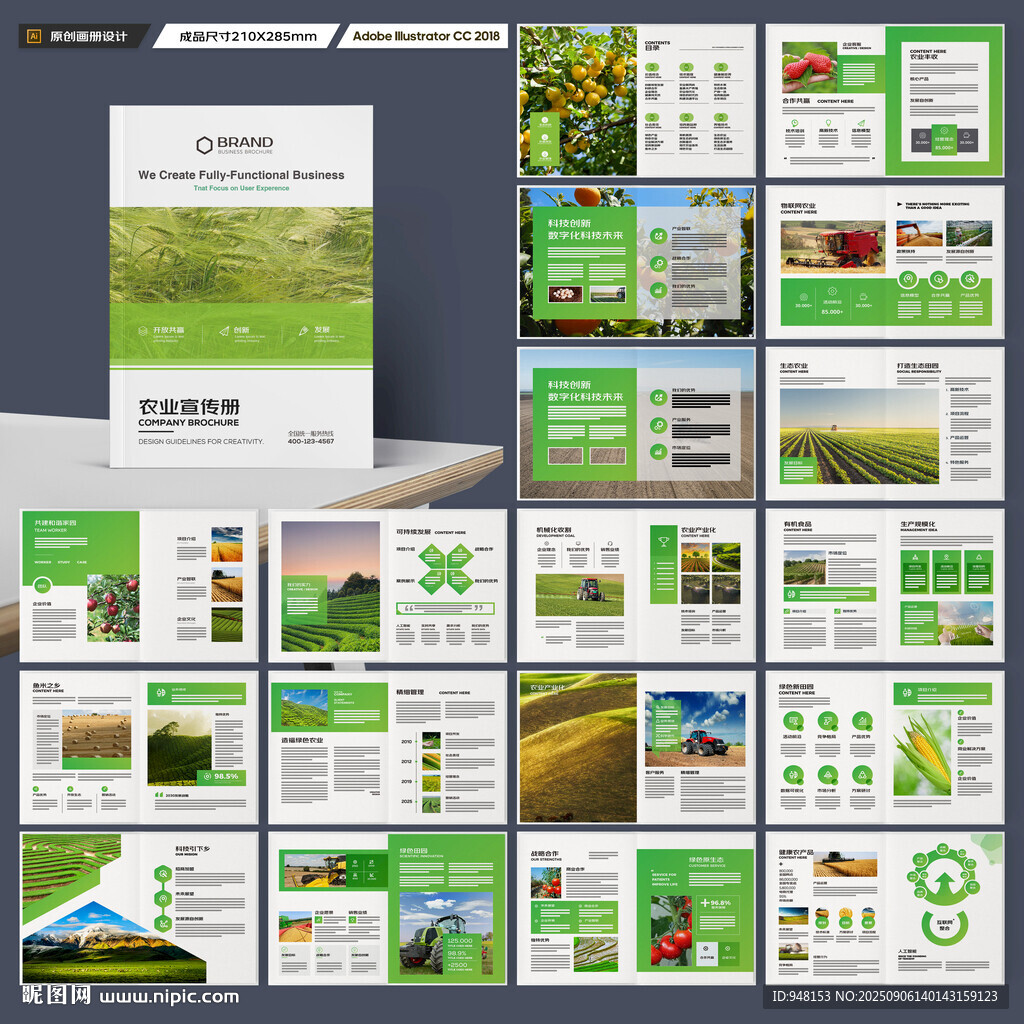The width and height of the screenshot is (1024, 1024).
Task: Open the CONTENTS 目录 spread thumbnail
Action: pos(636,101)
